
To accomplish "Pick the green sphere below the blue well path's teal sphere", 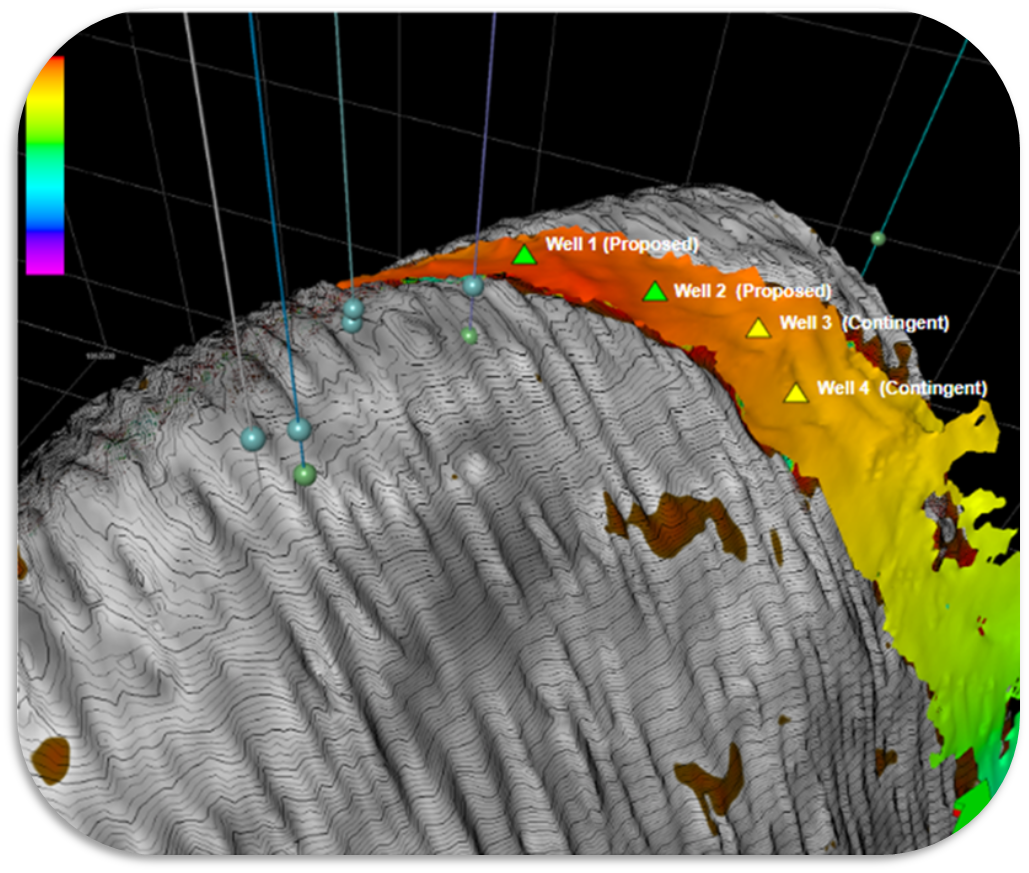I will point(305,474).
